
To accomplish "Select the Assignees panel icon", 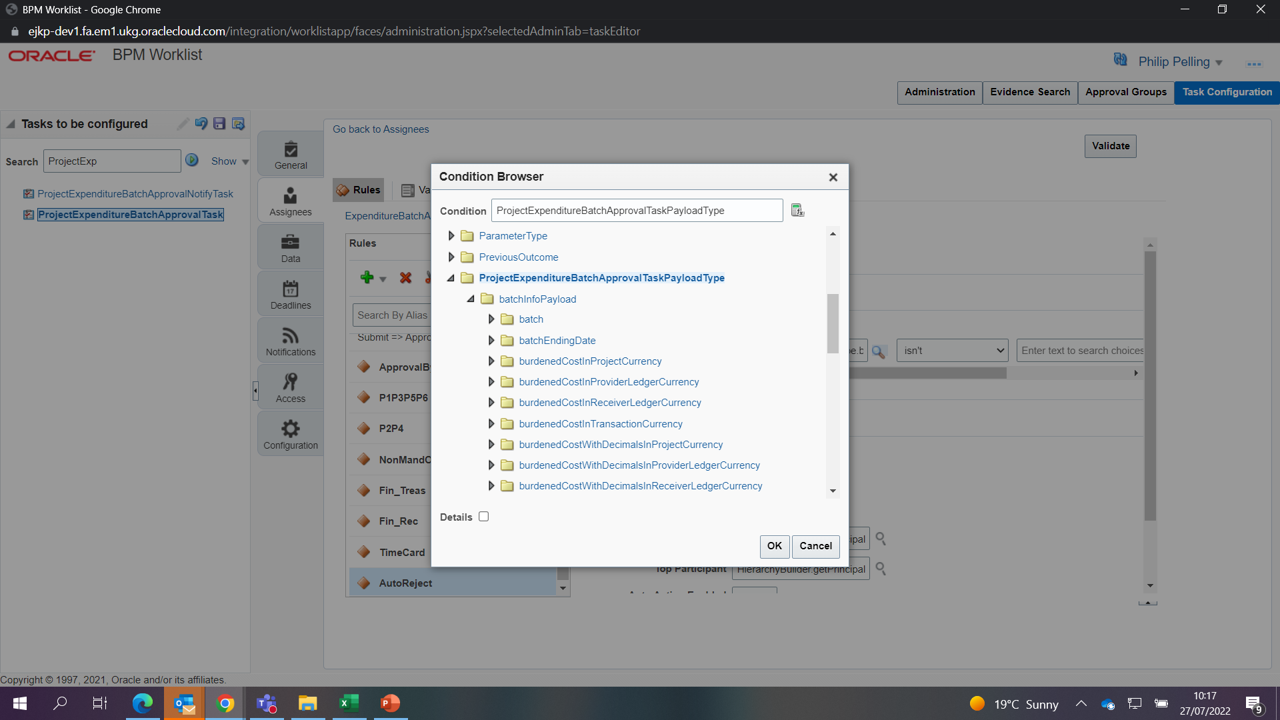I will coord(289,199).
